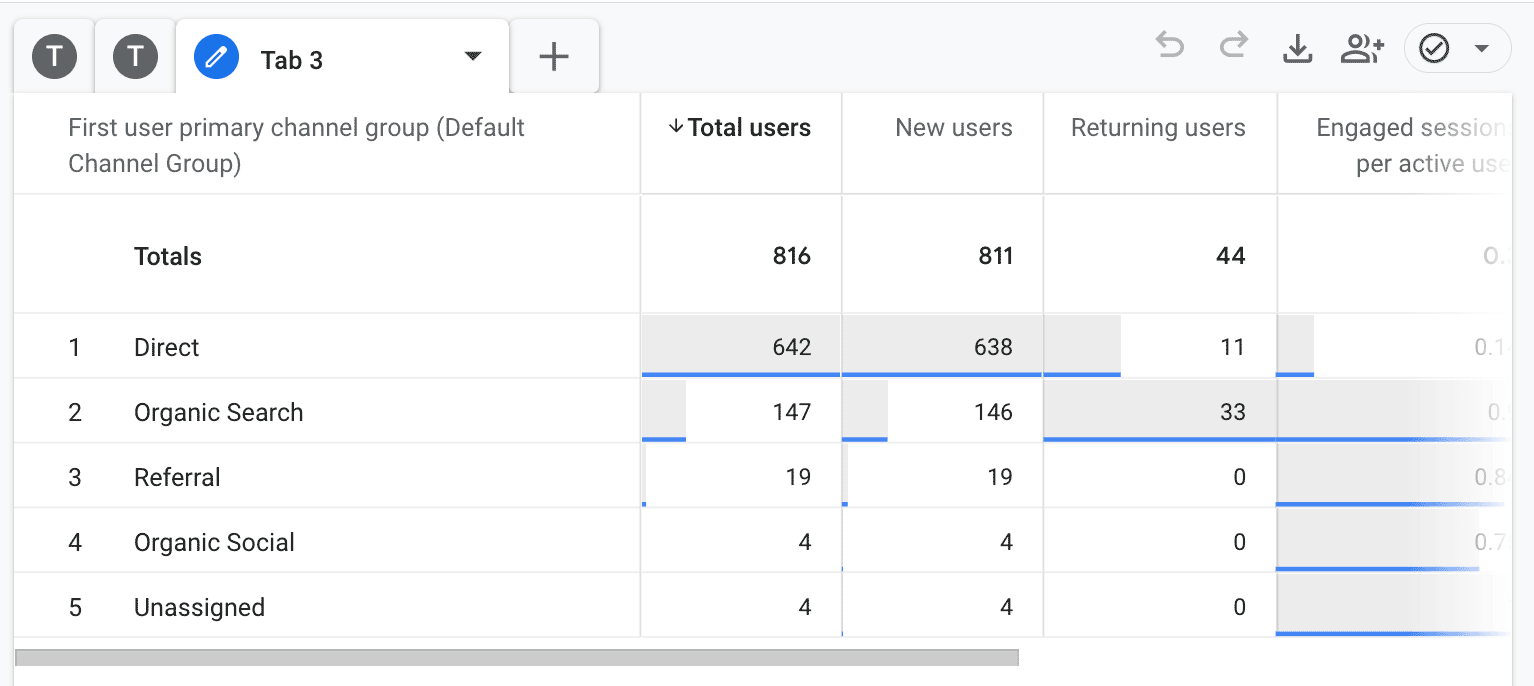Image resolution: width=1534 pixels, height=686 pixels.
Task: Sort by New users column header
Action: (x=953, y=128)
